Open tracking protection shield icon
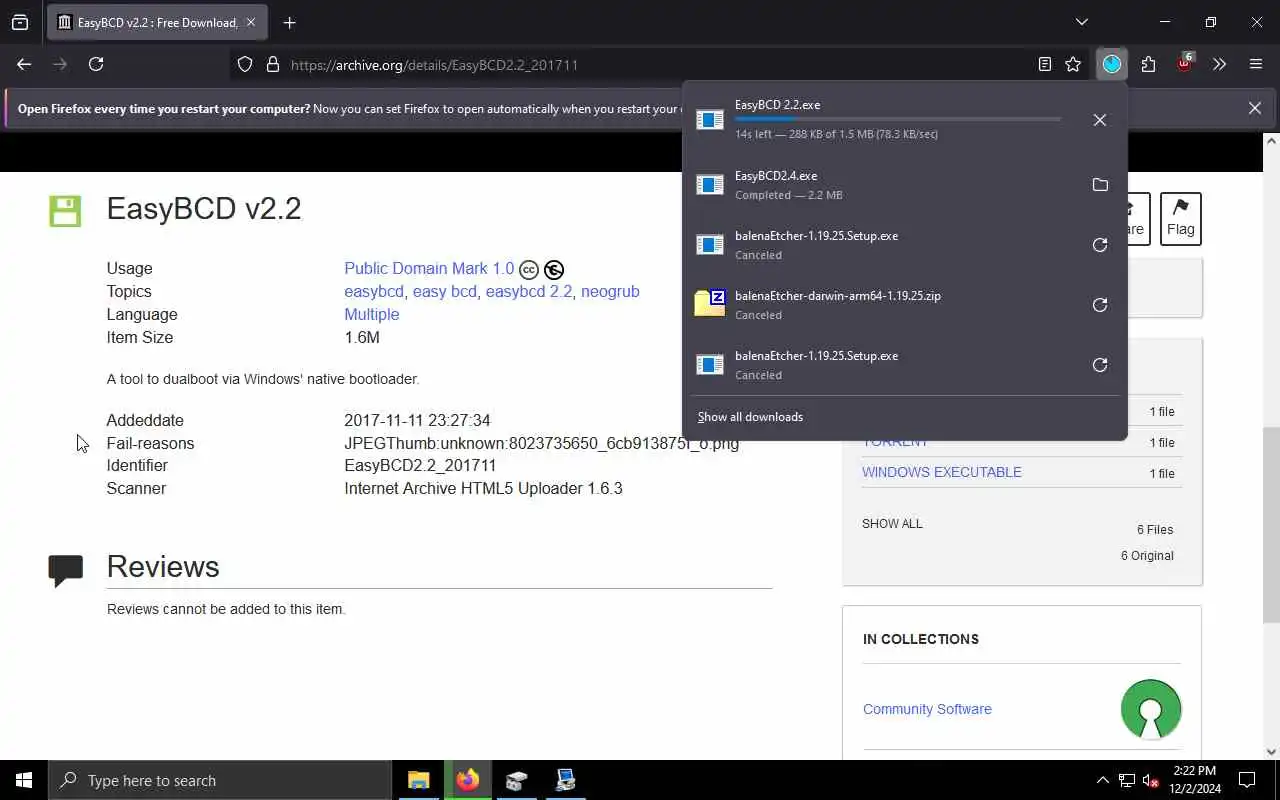This screenshot has width=1280, height=800. coord(245,64)
